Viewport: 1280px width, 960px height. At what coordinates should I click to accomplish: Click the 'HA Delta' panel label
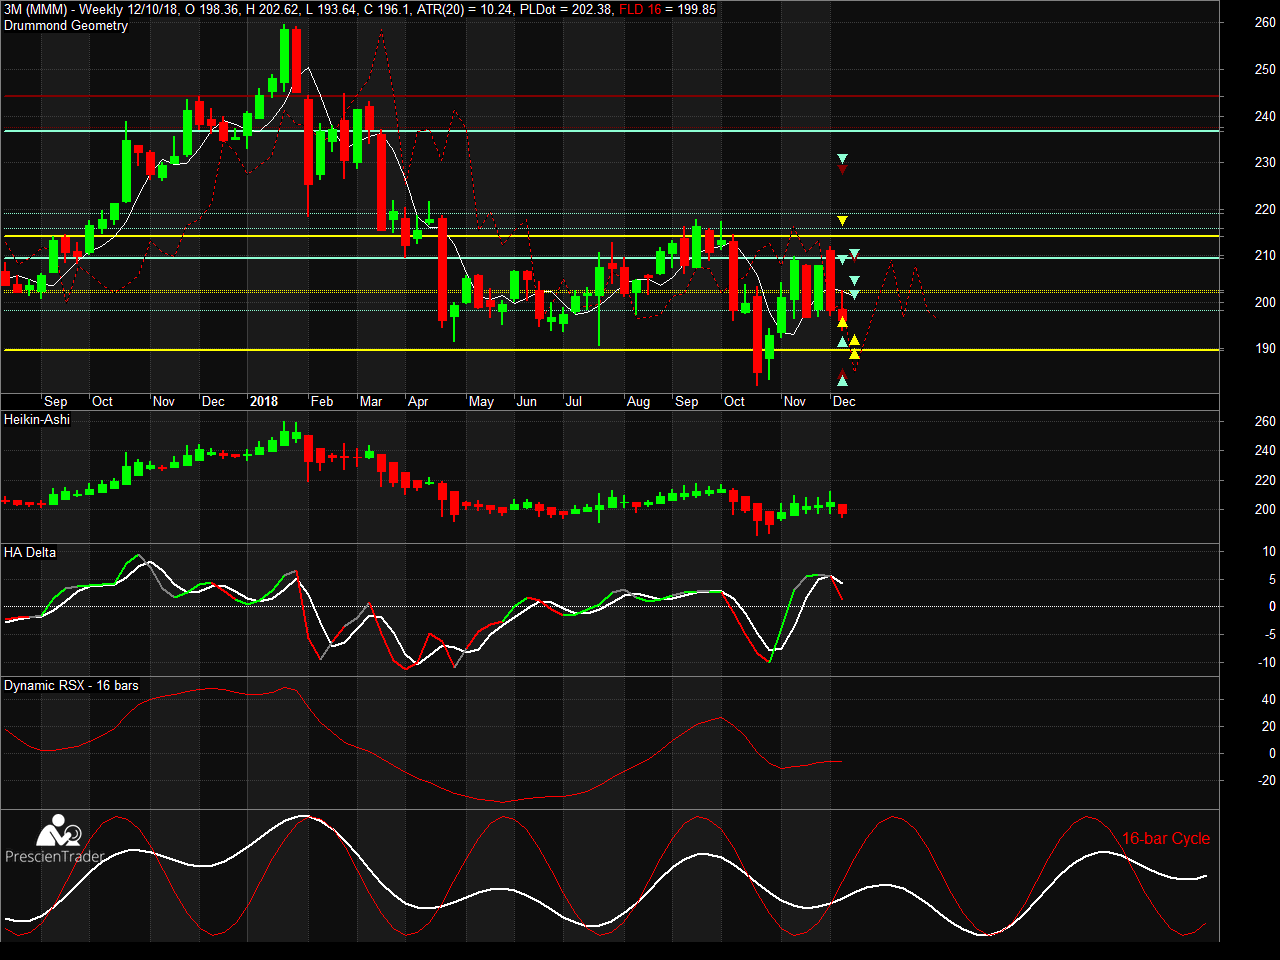[30, 552]
